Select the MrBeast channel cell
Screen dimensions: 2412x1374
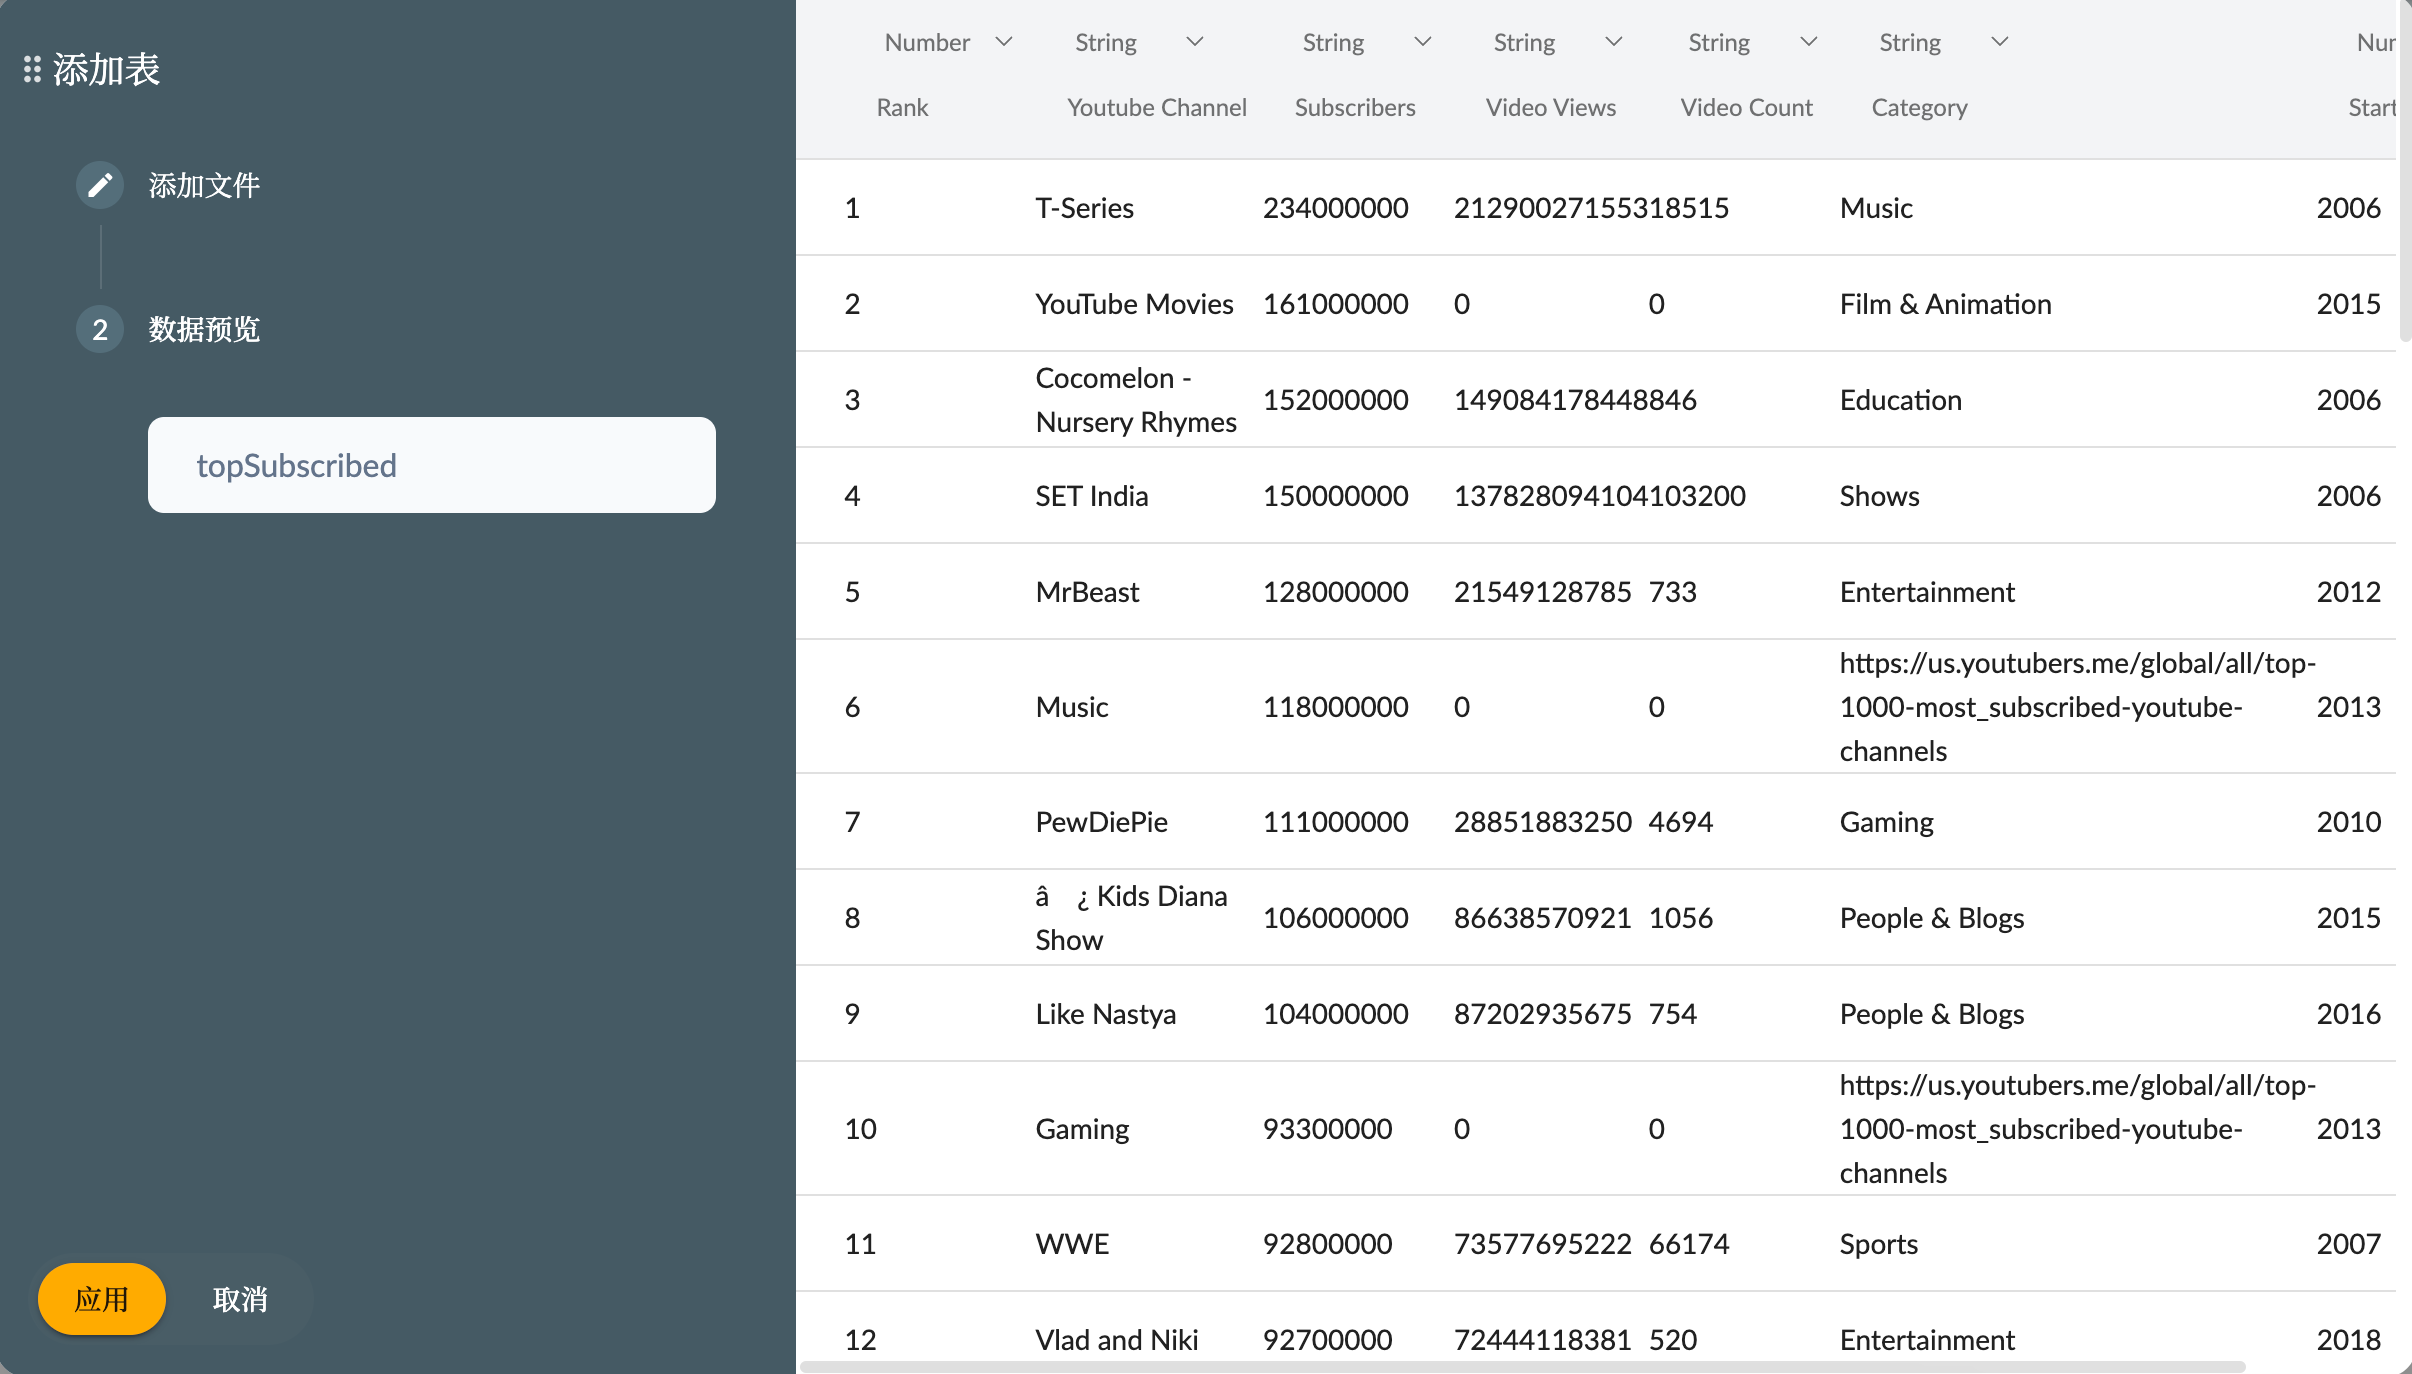1087,591
